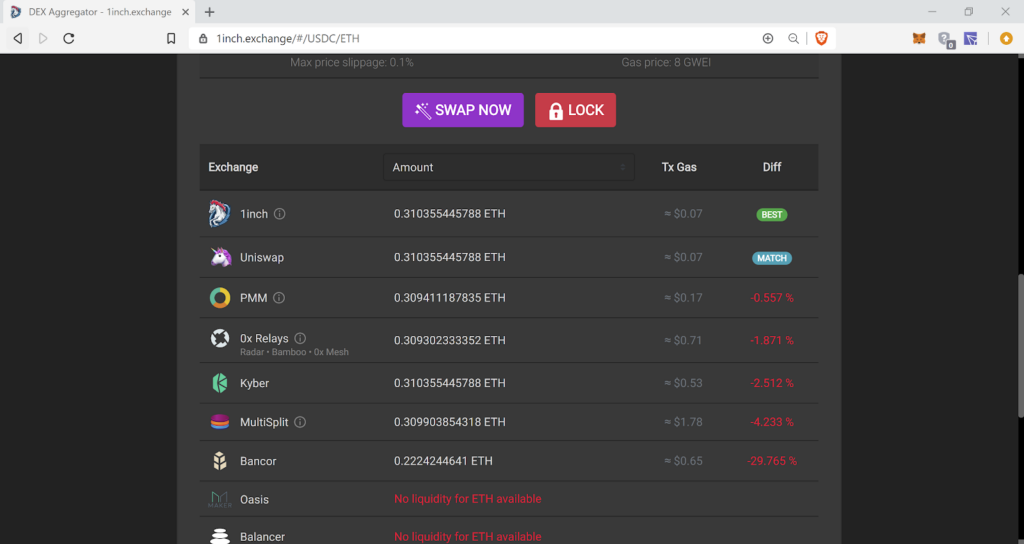The width and height of the screenshot is (1024, 544).
Task: Click the page vertical scrollbar
Action: (1019, 345)
